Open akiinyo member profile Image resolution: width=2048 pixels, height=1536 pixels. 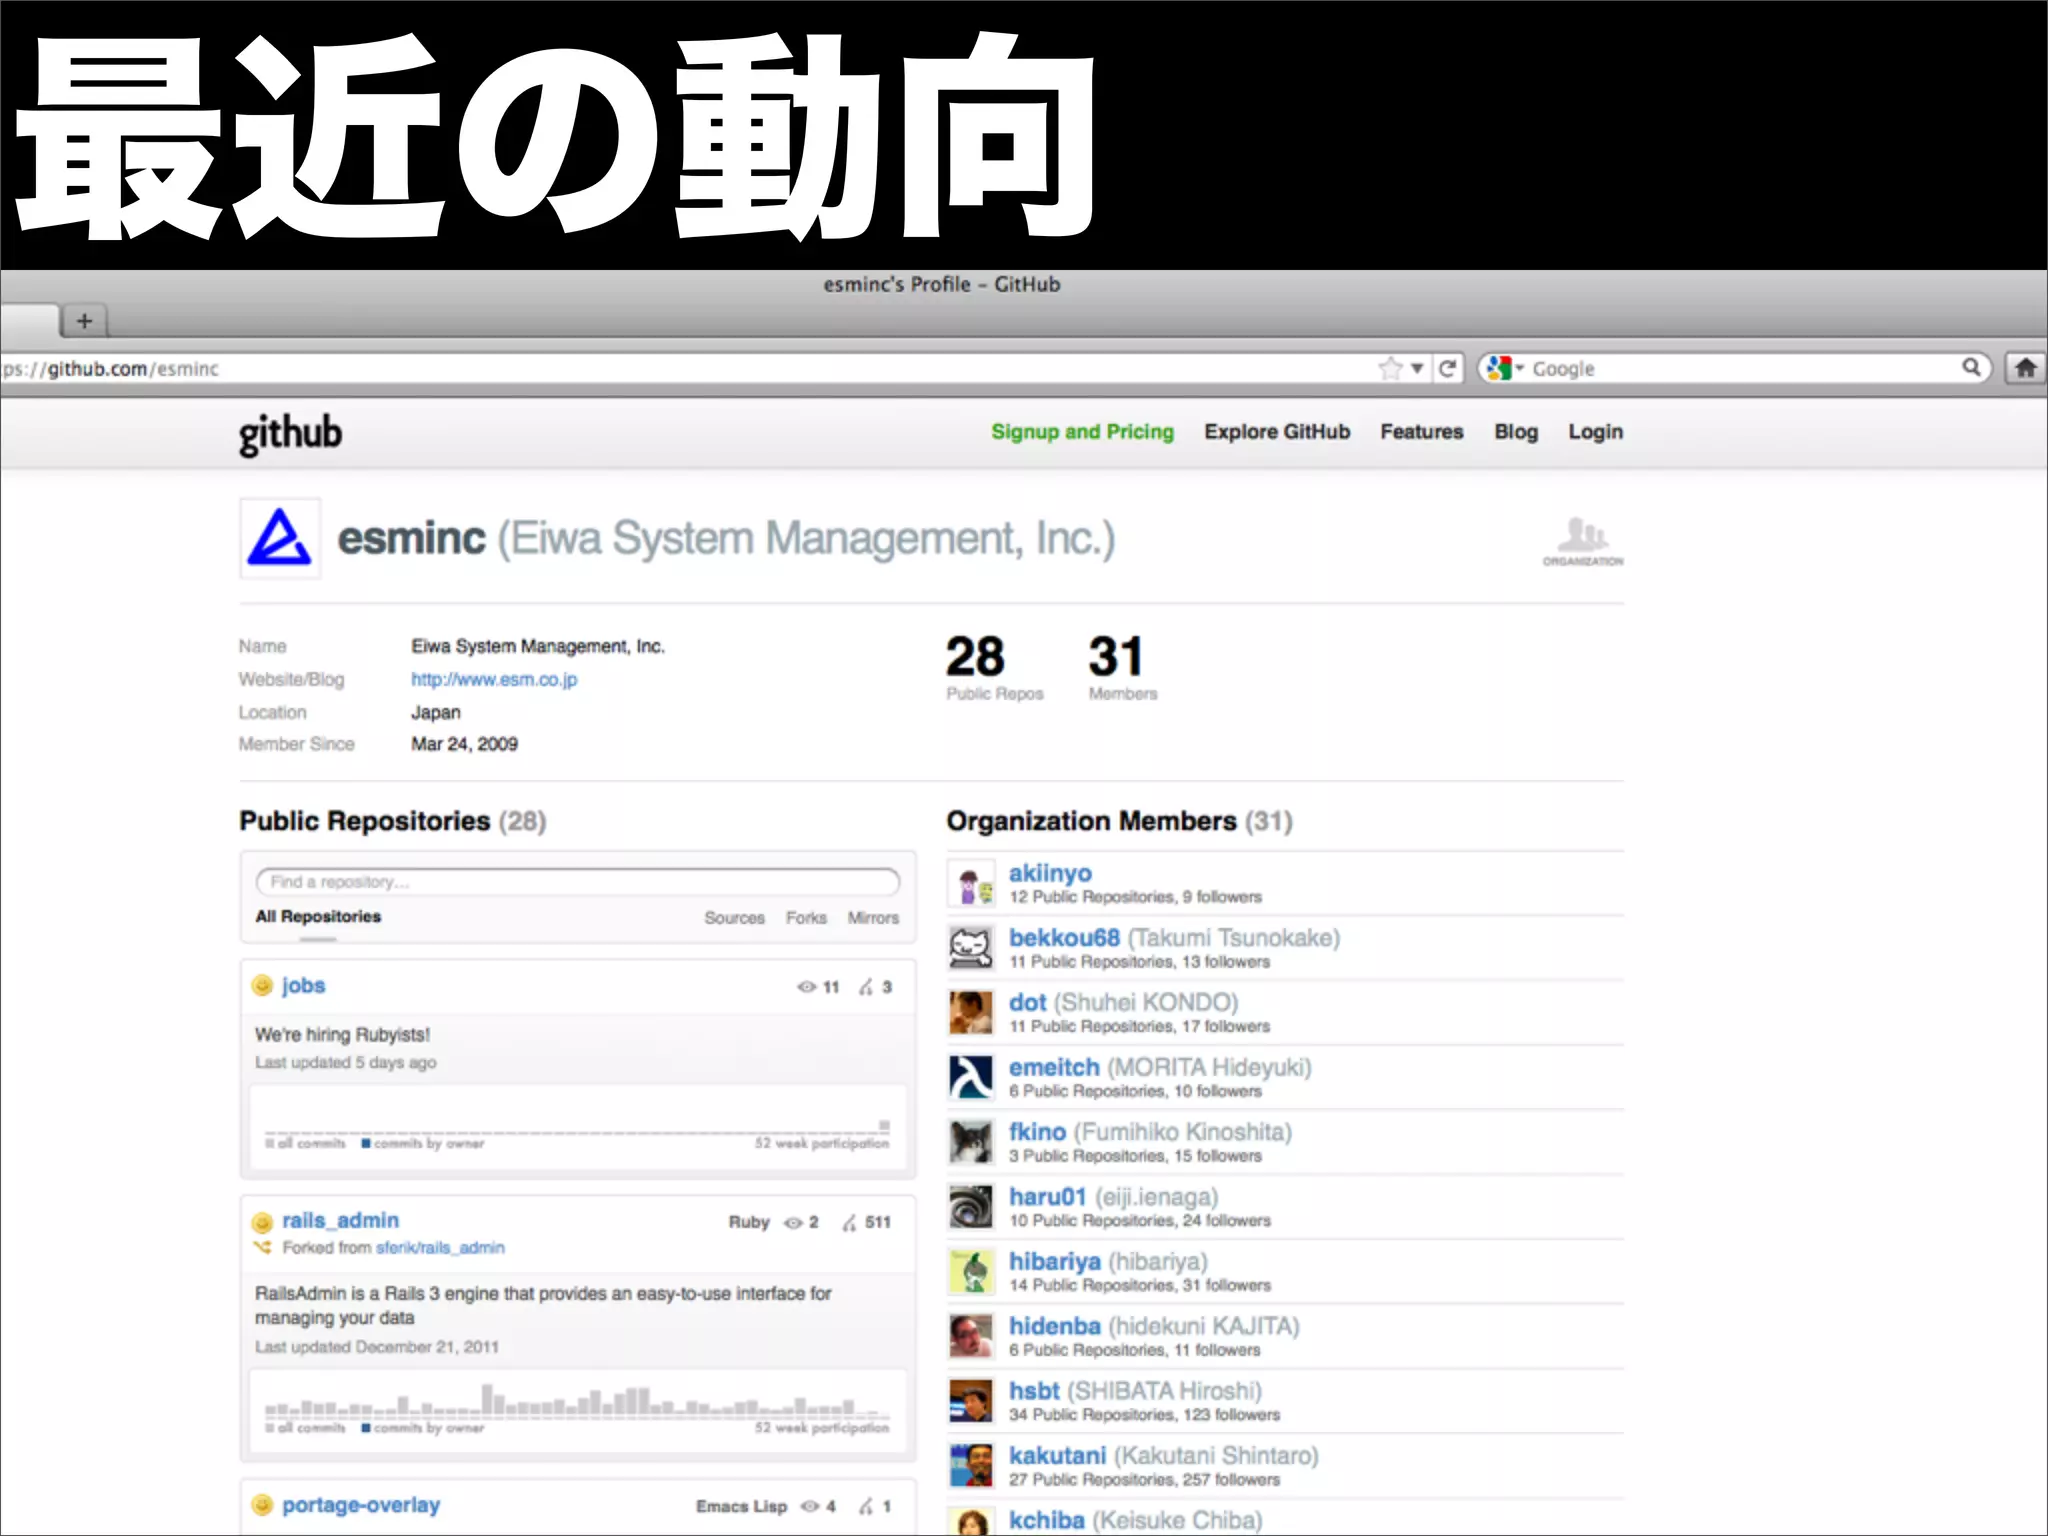pyautogui.click(x=1050, y=873)
